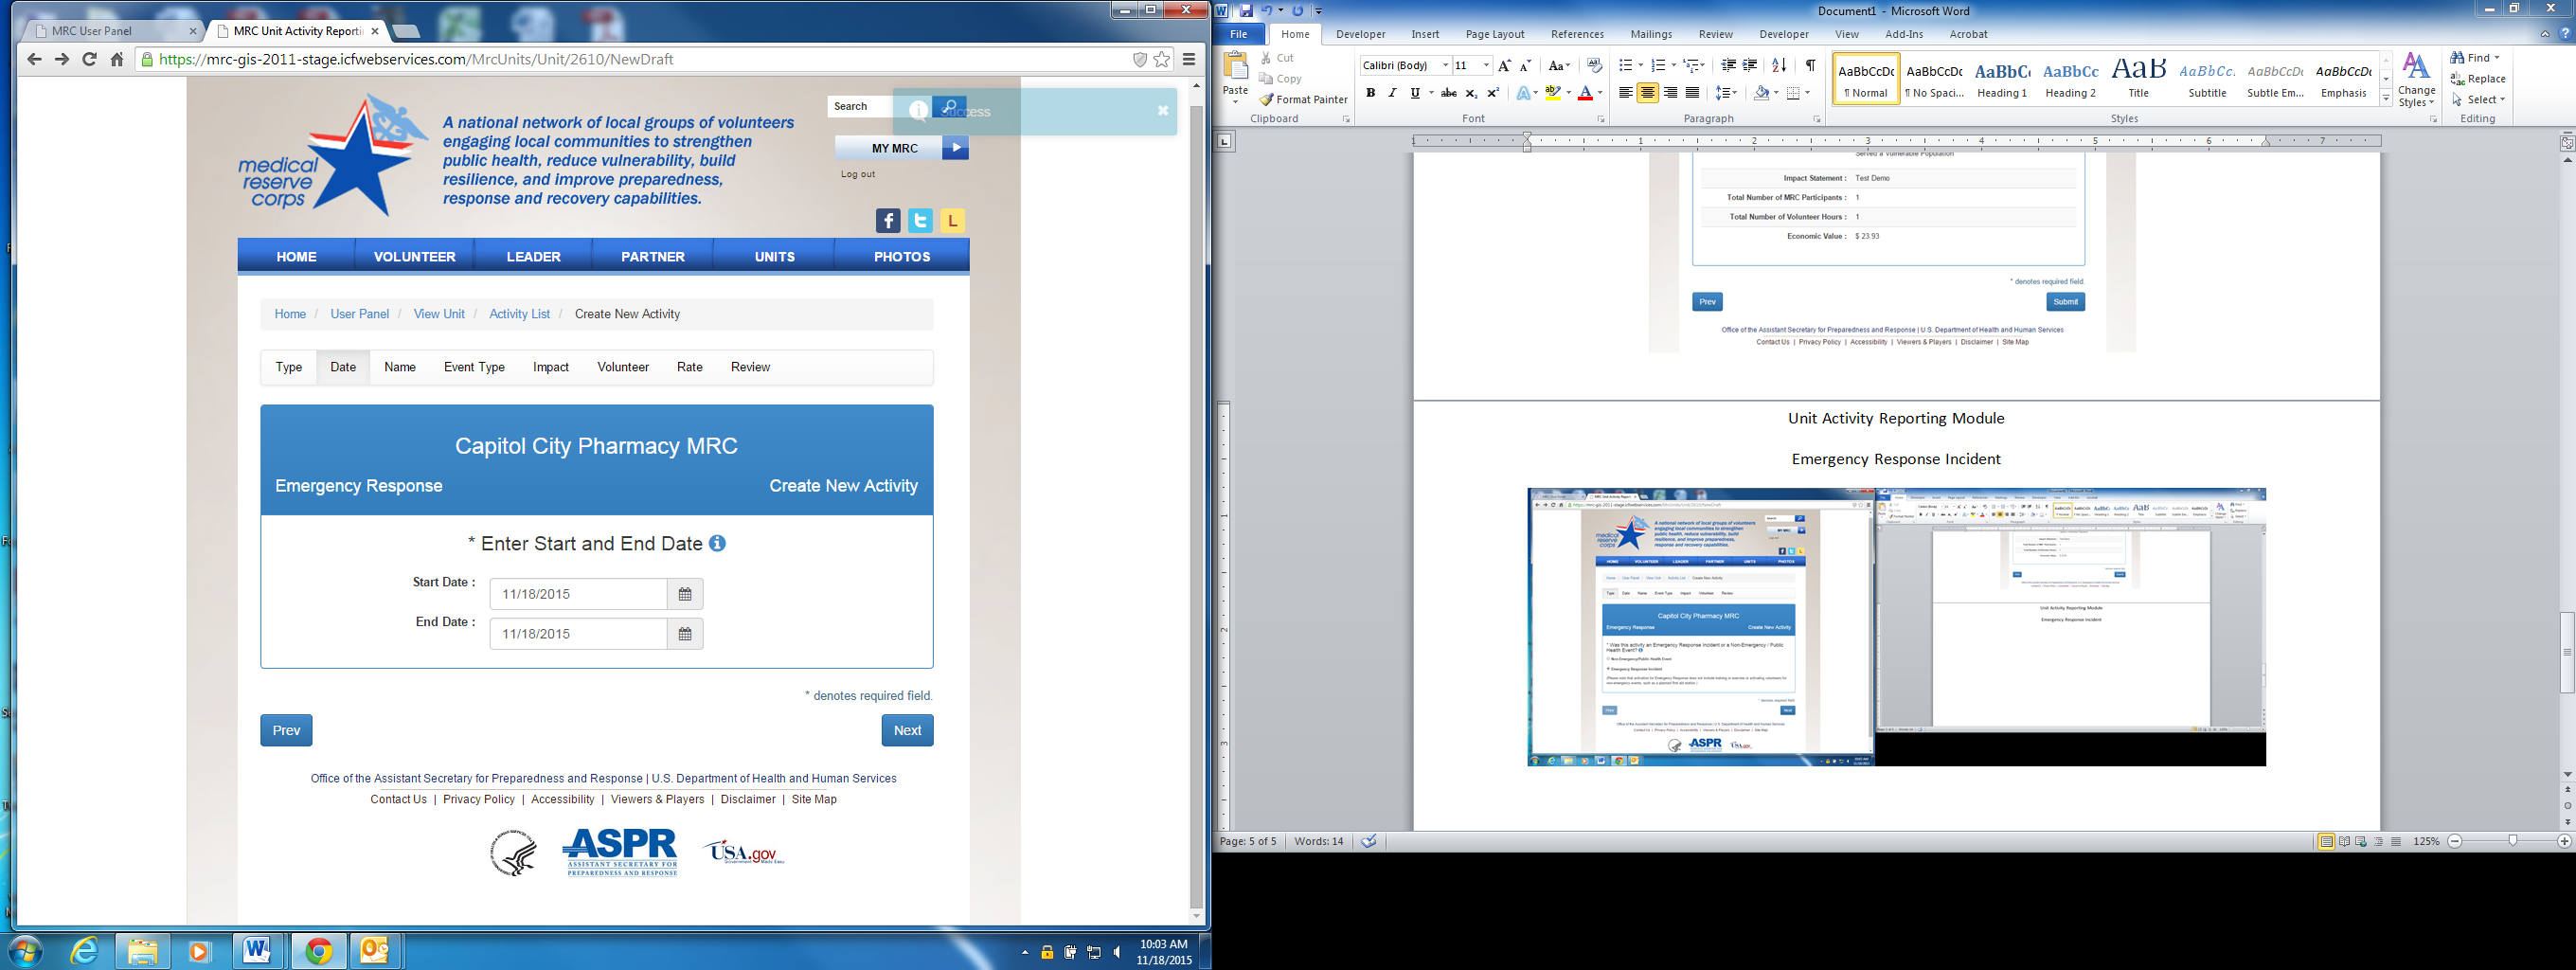The width and height of the screenshot is (2576, 970).
Task: Open the Start Date calendar picker
Action: point(685,594)
